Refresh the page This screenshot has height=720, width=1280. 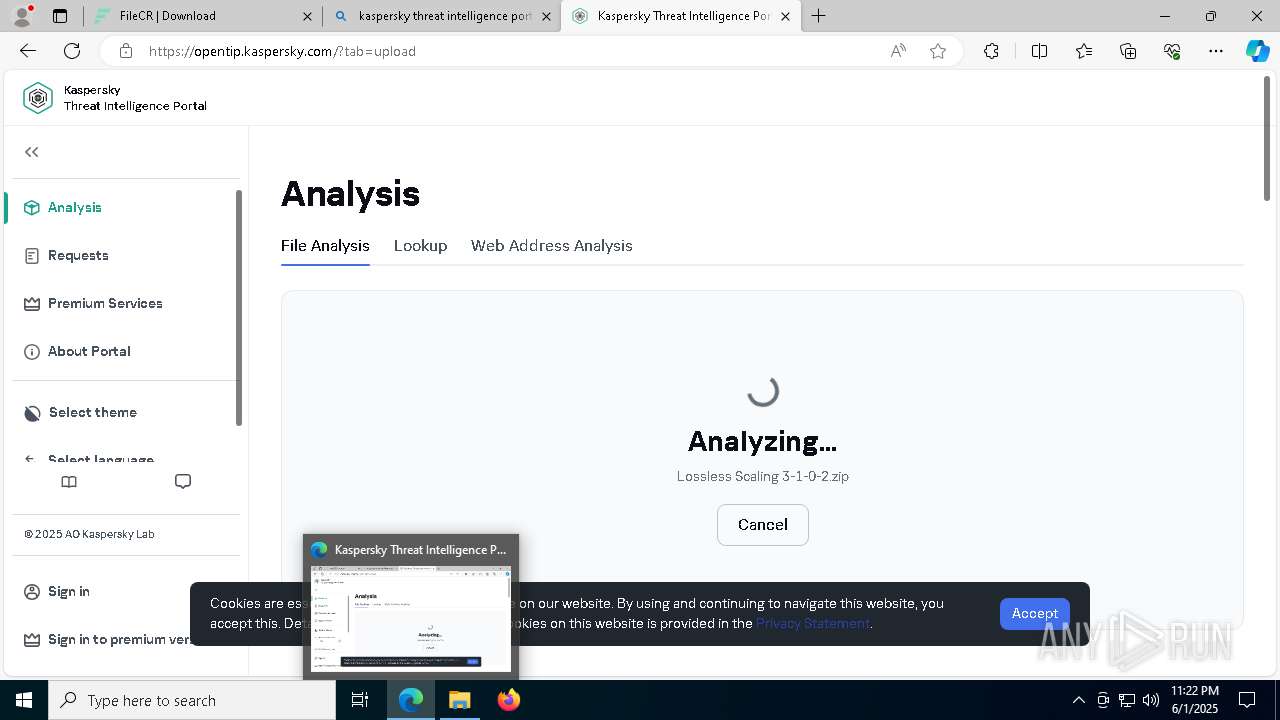tap(72, 51)
